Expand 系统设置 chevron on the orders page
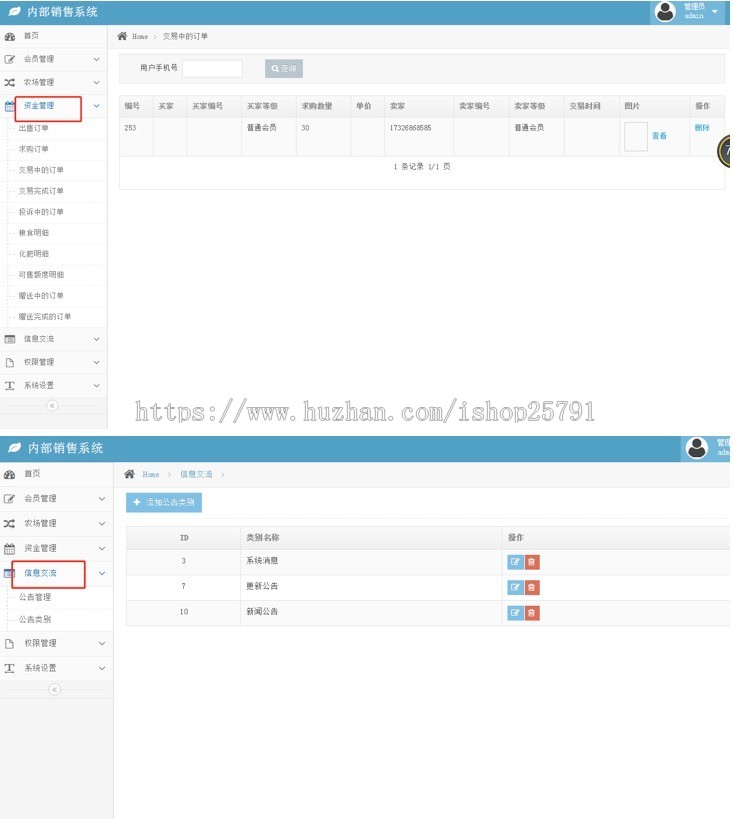The width and height of the screenshot is (733, 819). [x=97, y=385]
